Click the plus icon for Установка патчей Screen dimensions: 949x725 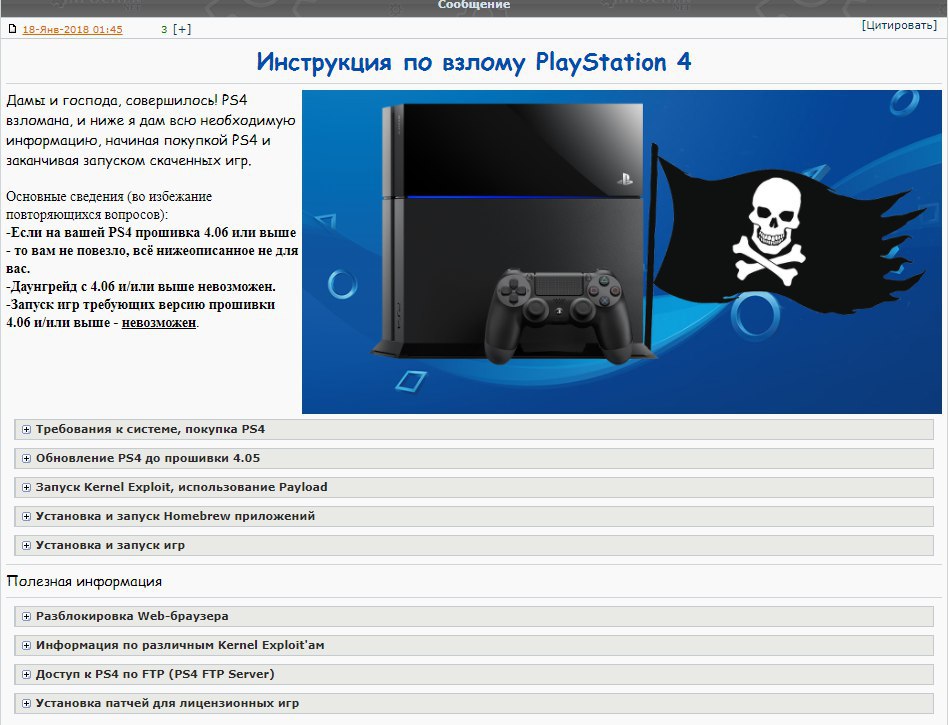[26, 704]
